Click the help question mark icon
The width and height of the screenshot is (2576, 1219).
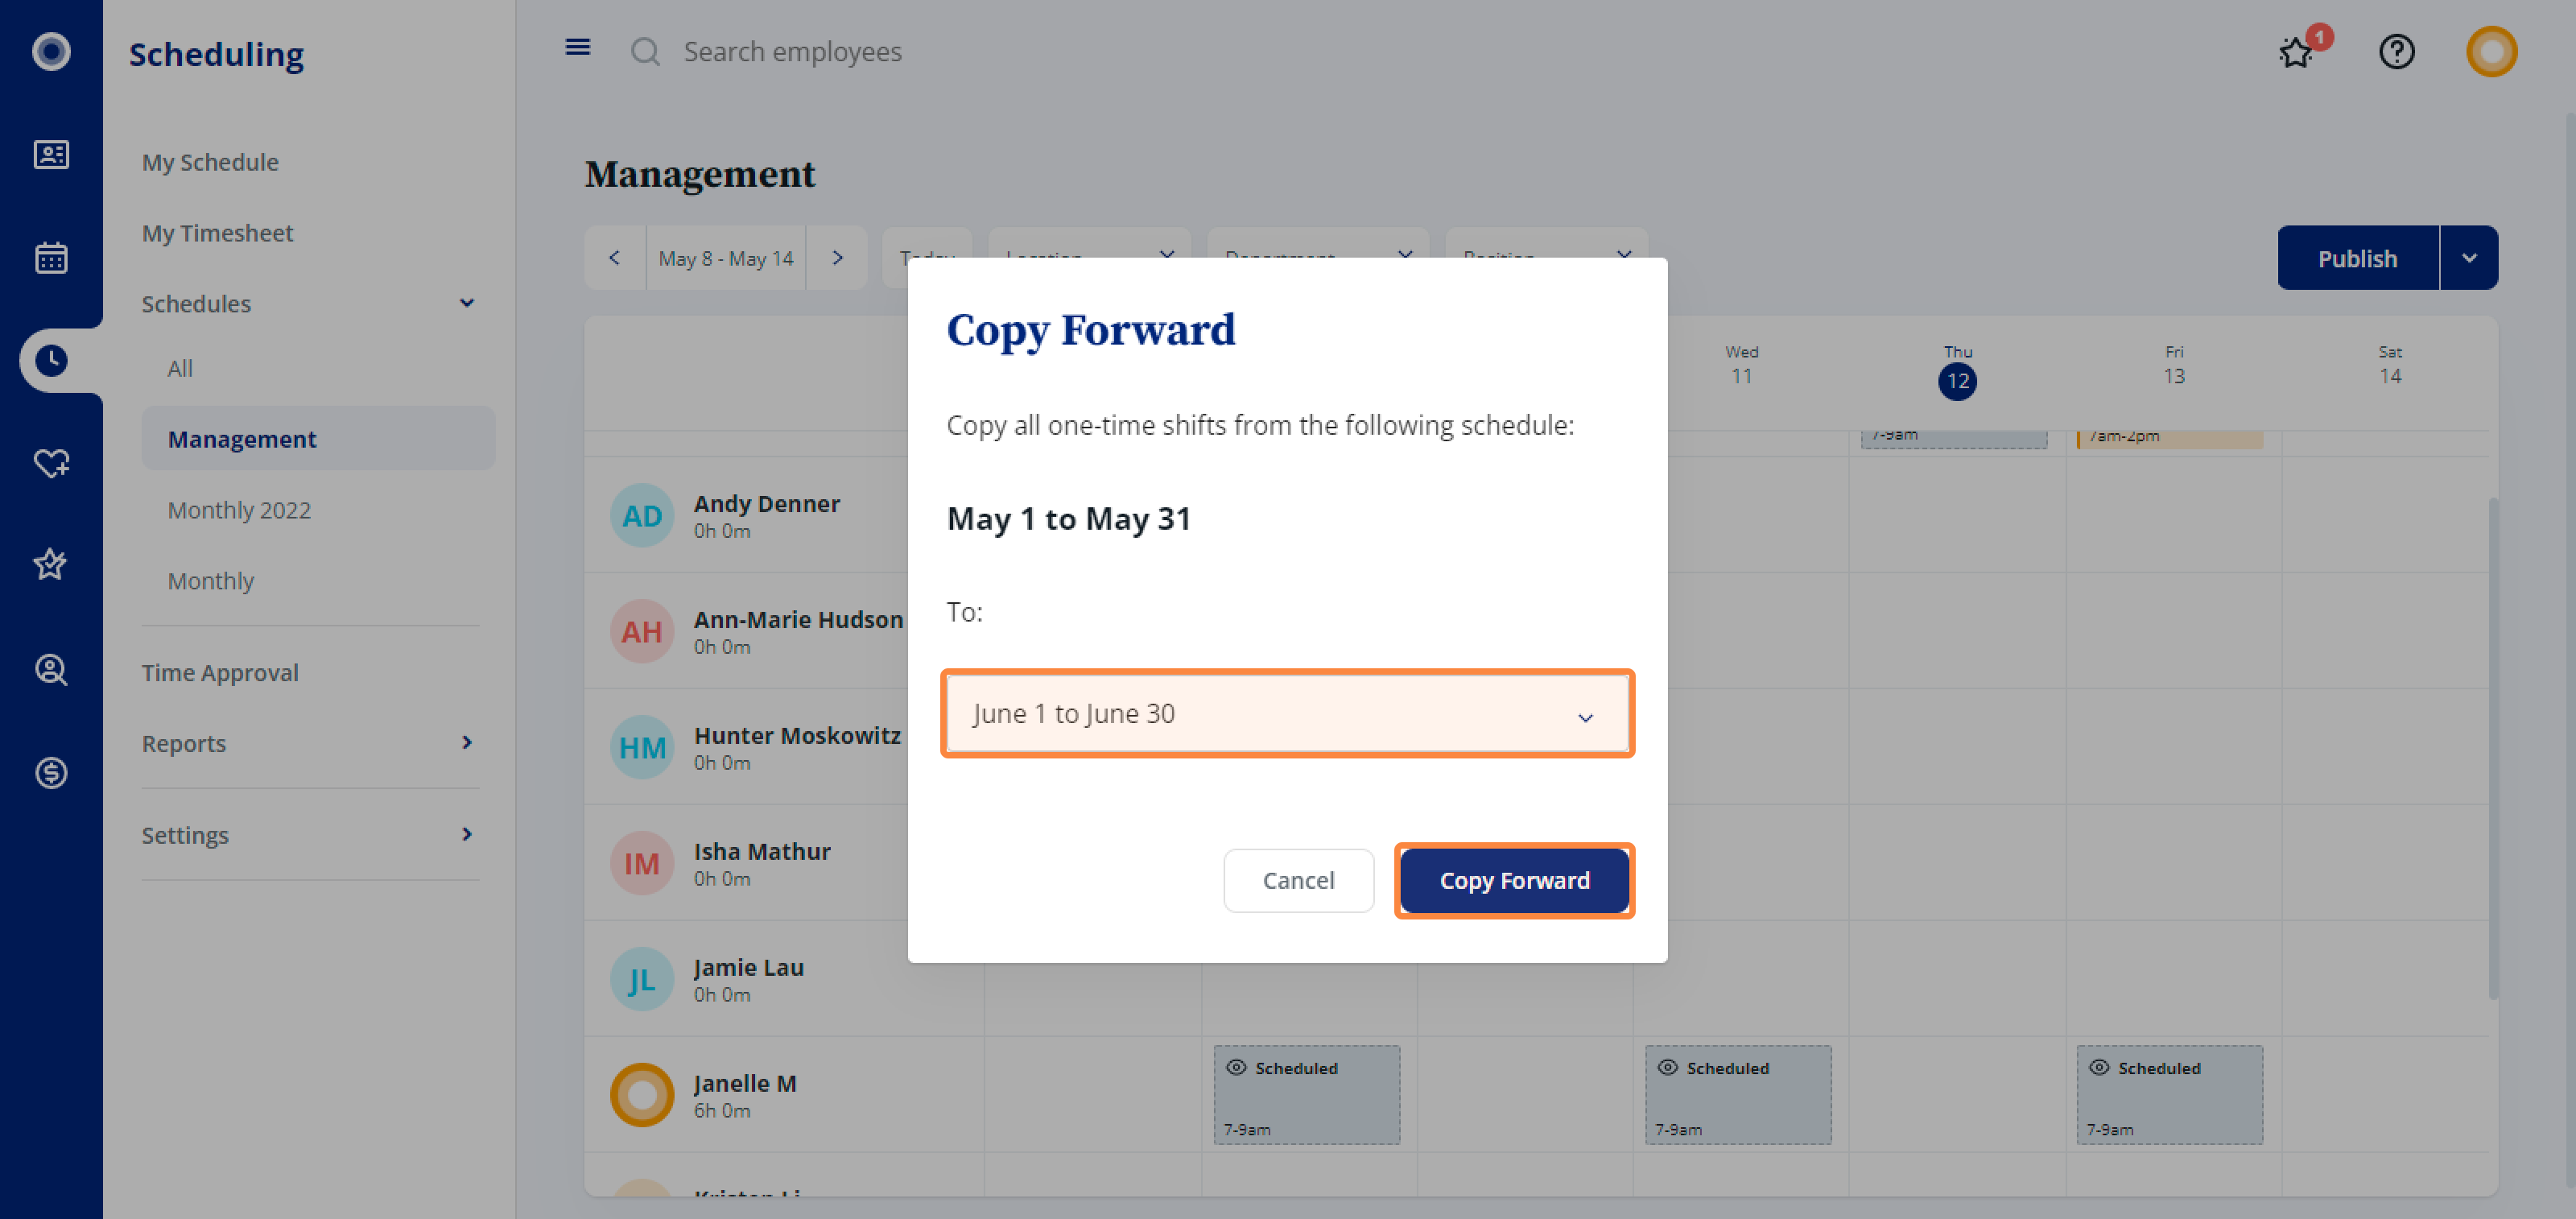(x=2396, y=51)
